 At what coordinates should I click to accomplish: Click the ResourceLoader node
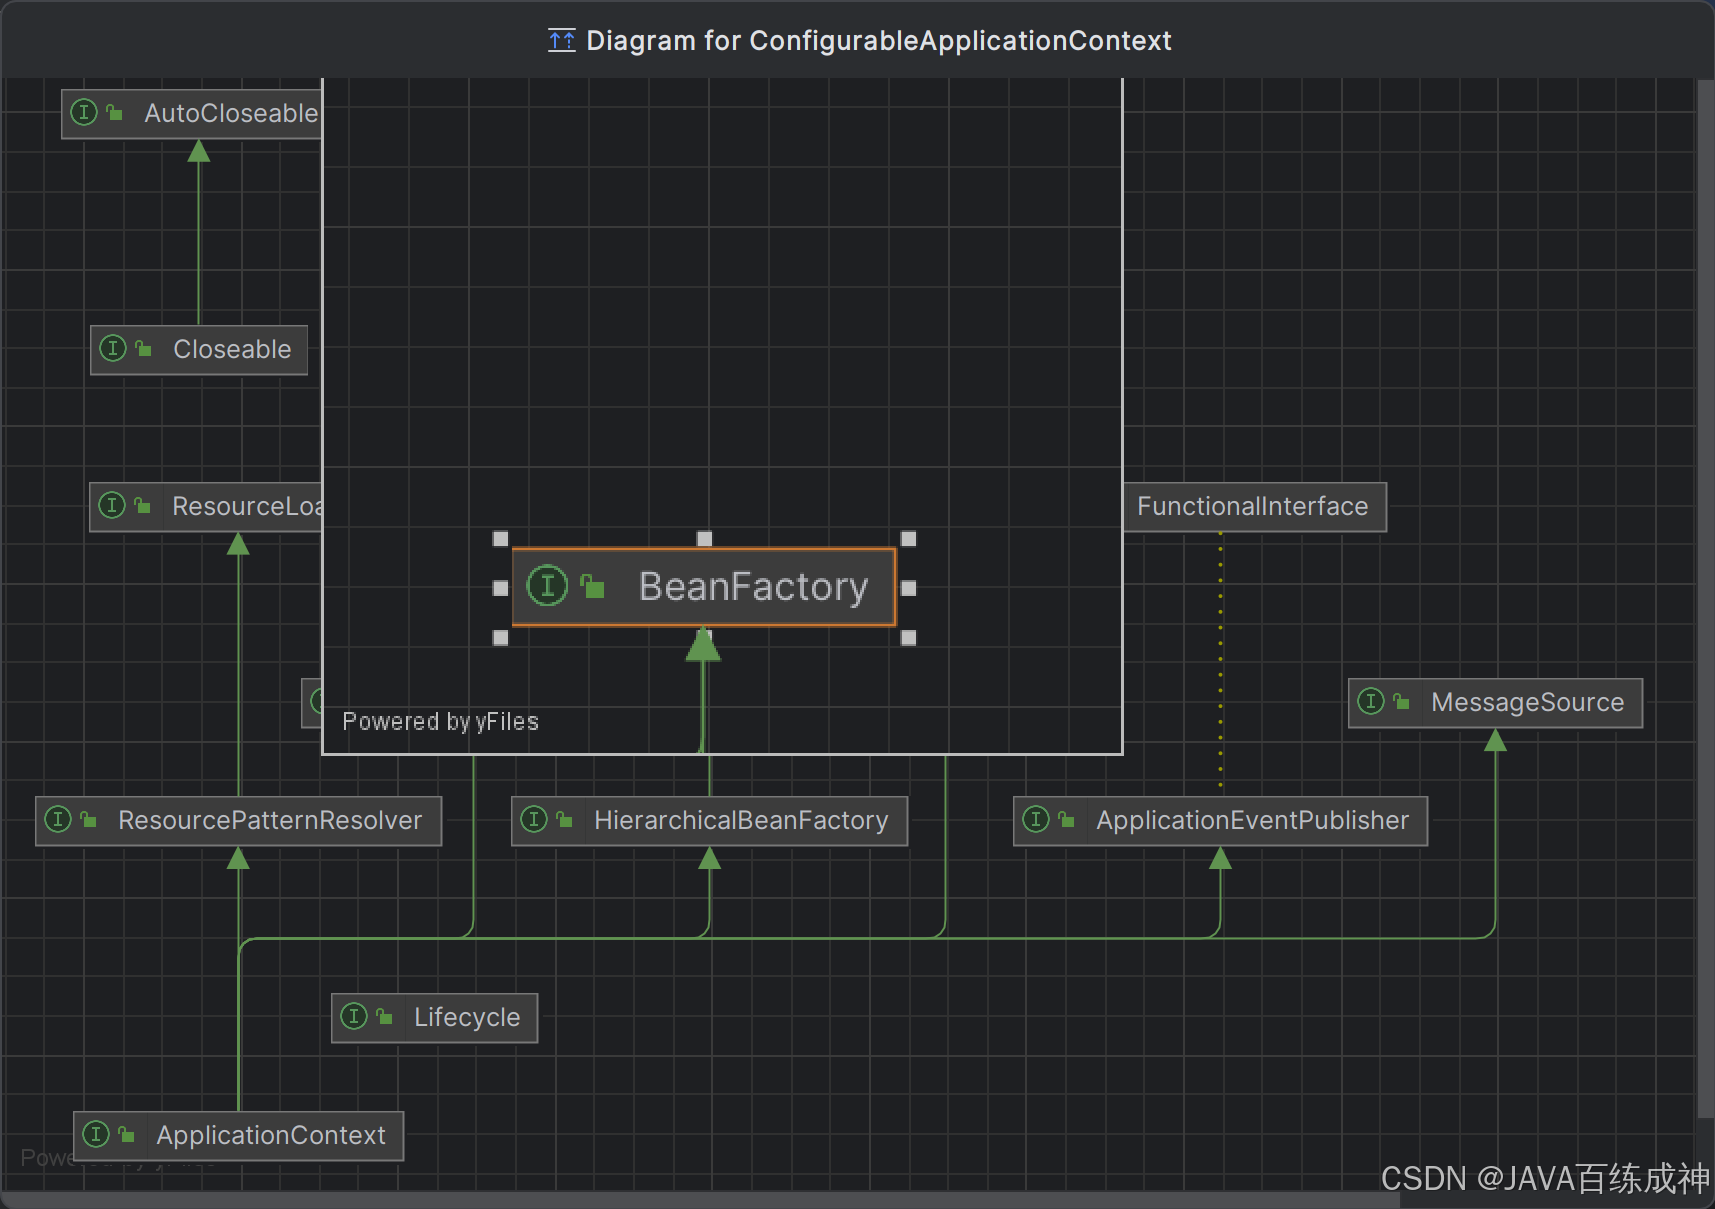tap(206, 506)
